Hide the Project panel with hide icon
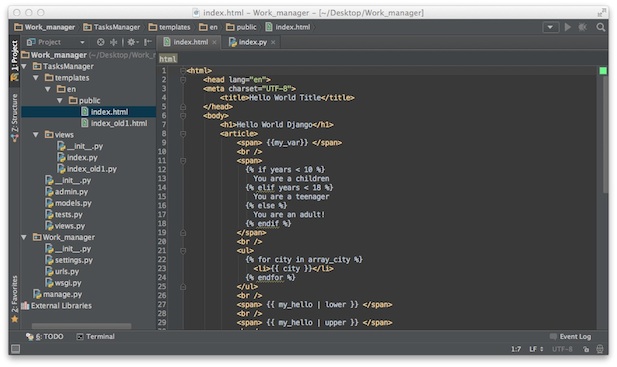The image size is (617, 367). tap(148, 42)
